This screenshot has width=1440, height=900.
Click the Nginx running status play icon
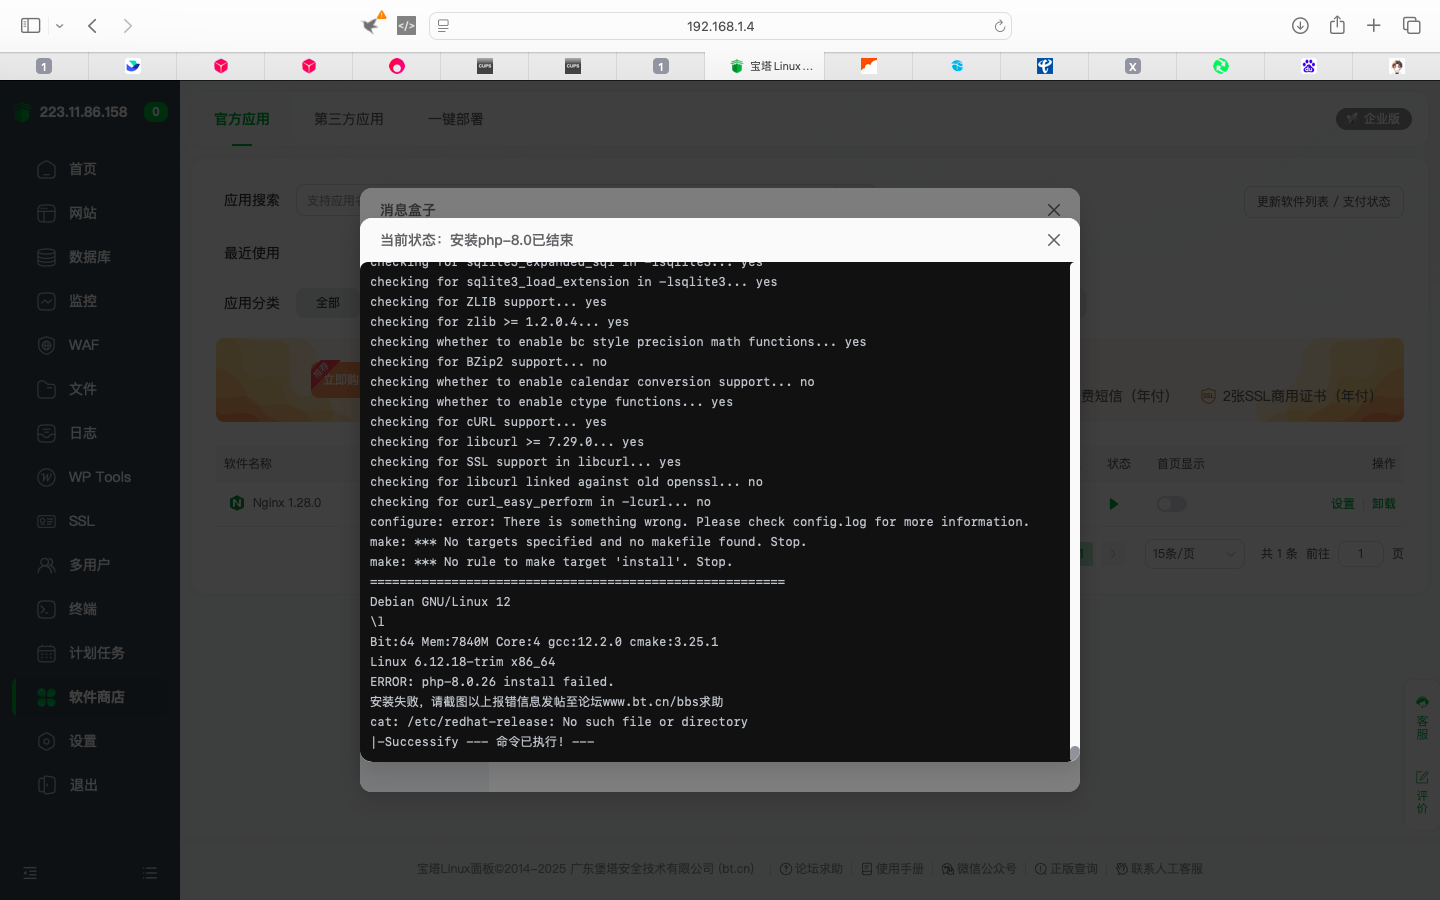(x=1113, y=504)
